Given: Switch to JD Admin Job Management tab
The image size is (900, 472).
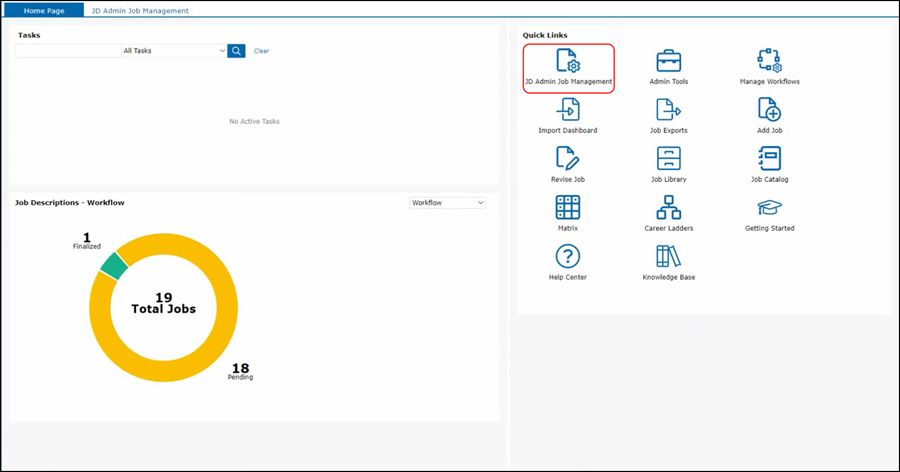Looking at the screenshot, I should point(139,11).
